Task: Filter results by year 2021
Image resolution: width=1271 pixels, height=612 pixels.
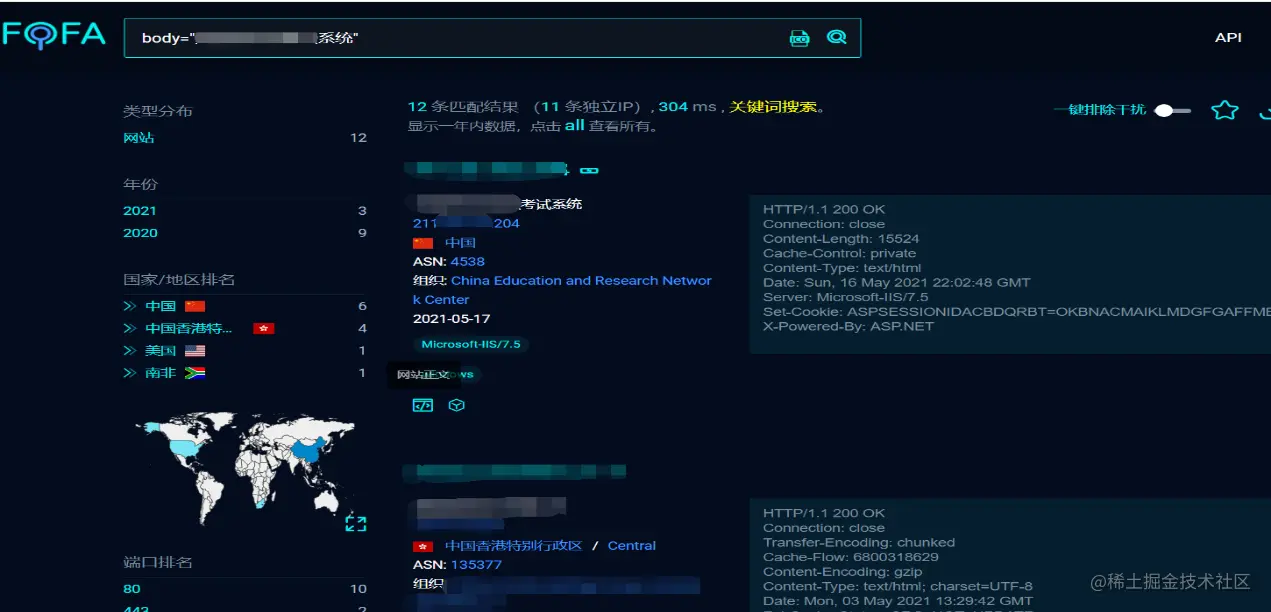Action: pos(139,210)
